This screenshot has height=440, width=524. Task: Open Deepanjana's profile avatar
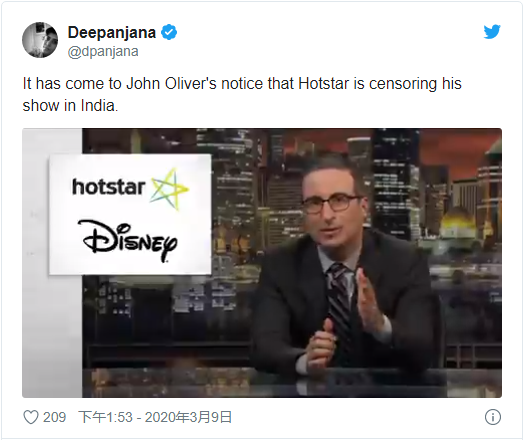[x=40, y=40]
